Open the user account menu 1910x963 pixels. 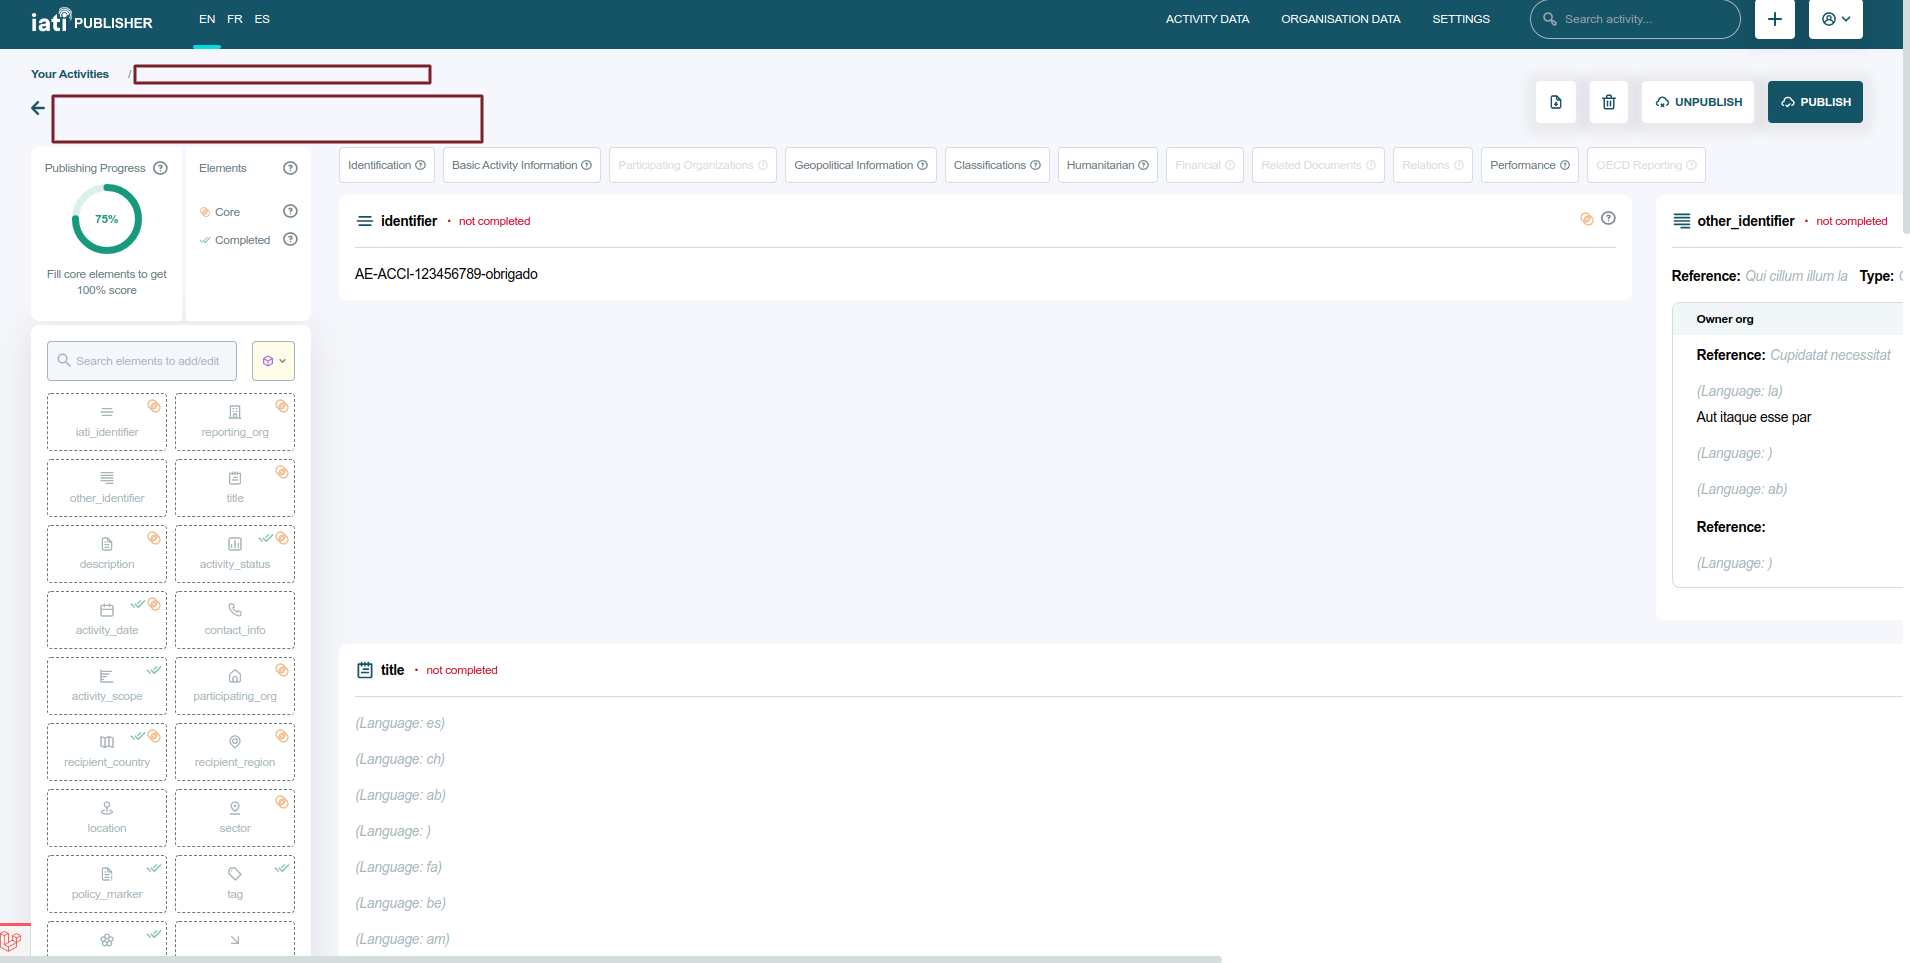pyautogui.click(x=1836, y=19)
